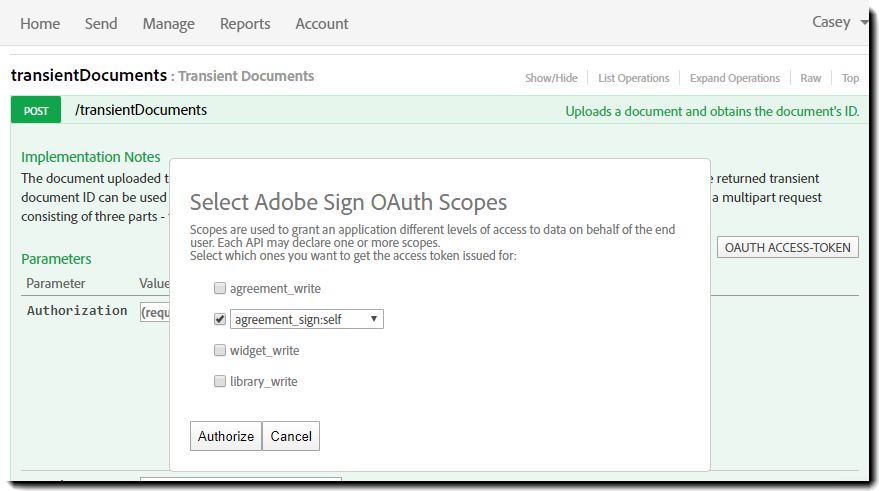
Task: Click the Authorization parameter name
Action: (x=77, y=311)
